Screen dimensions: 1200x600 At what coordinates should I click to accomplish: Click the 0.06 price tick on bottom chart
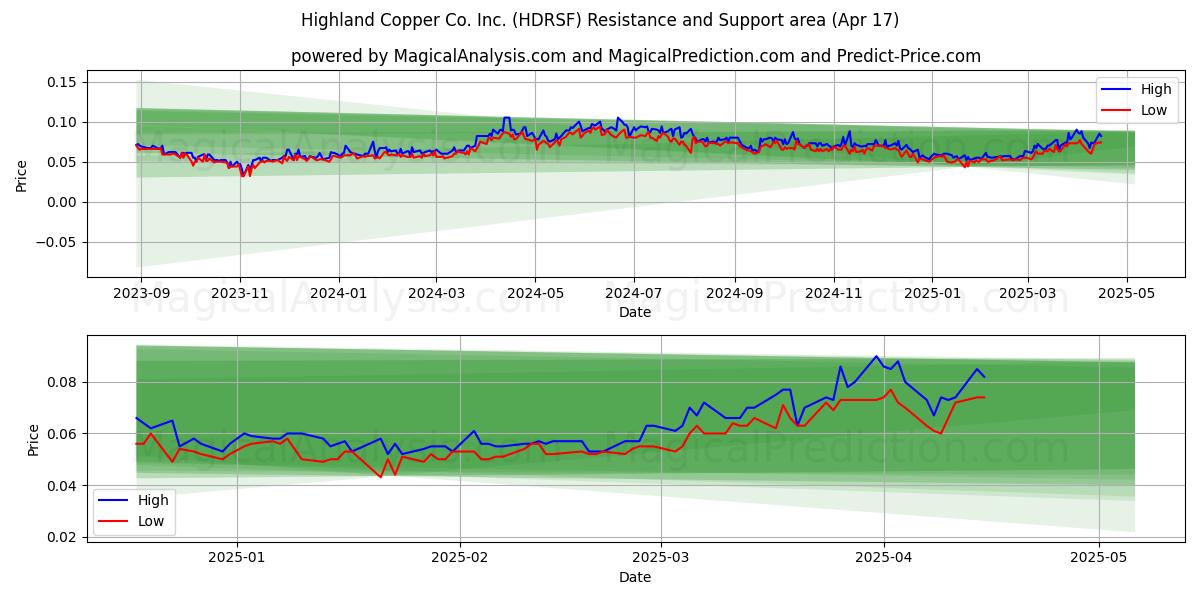pyautogui.click(x=64, y=434)
